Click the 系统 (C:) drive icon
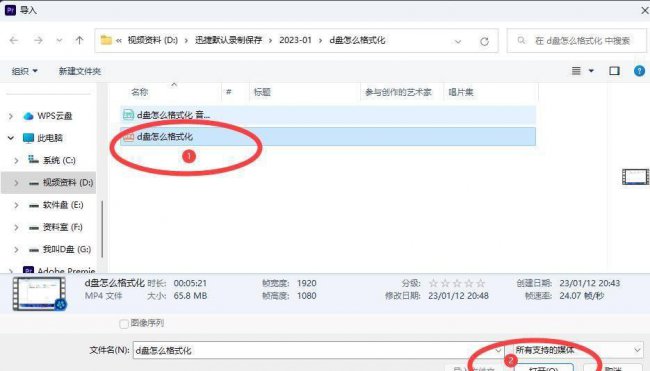The width and height of the screenshot is (650, 371). pyautogui.click(x=33, y=160)
